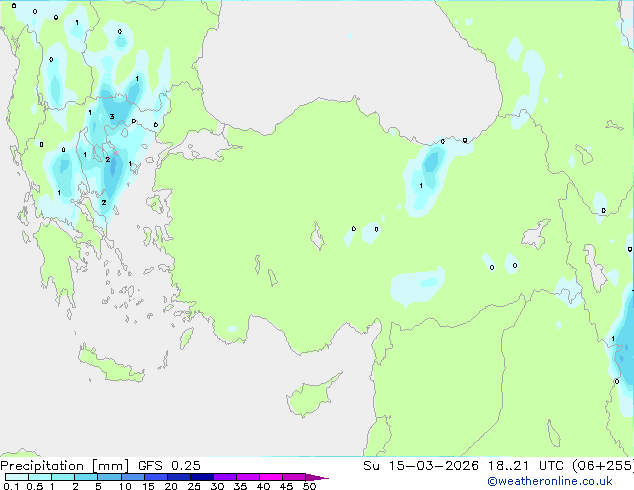Click the legend tick label '15'
This screenshot has height=490, width=634.
148,486
